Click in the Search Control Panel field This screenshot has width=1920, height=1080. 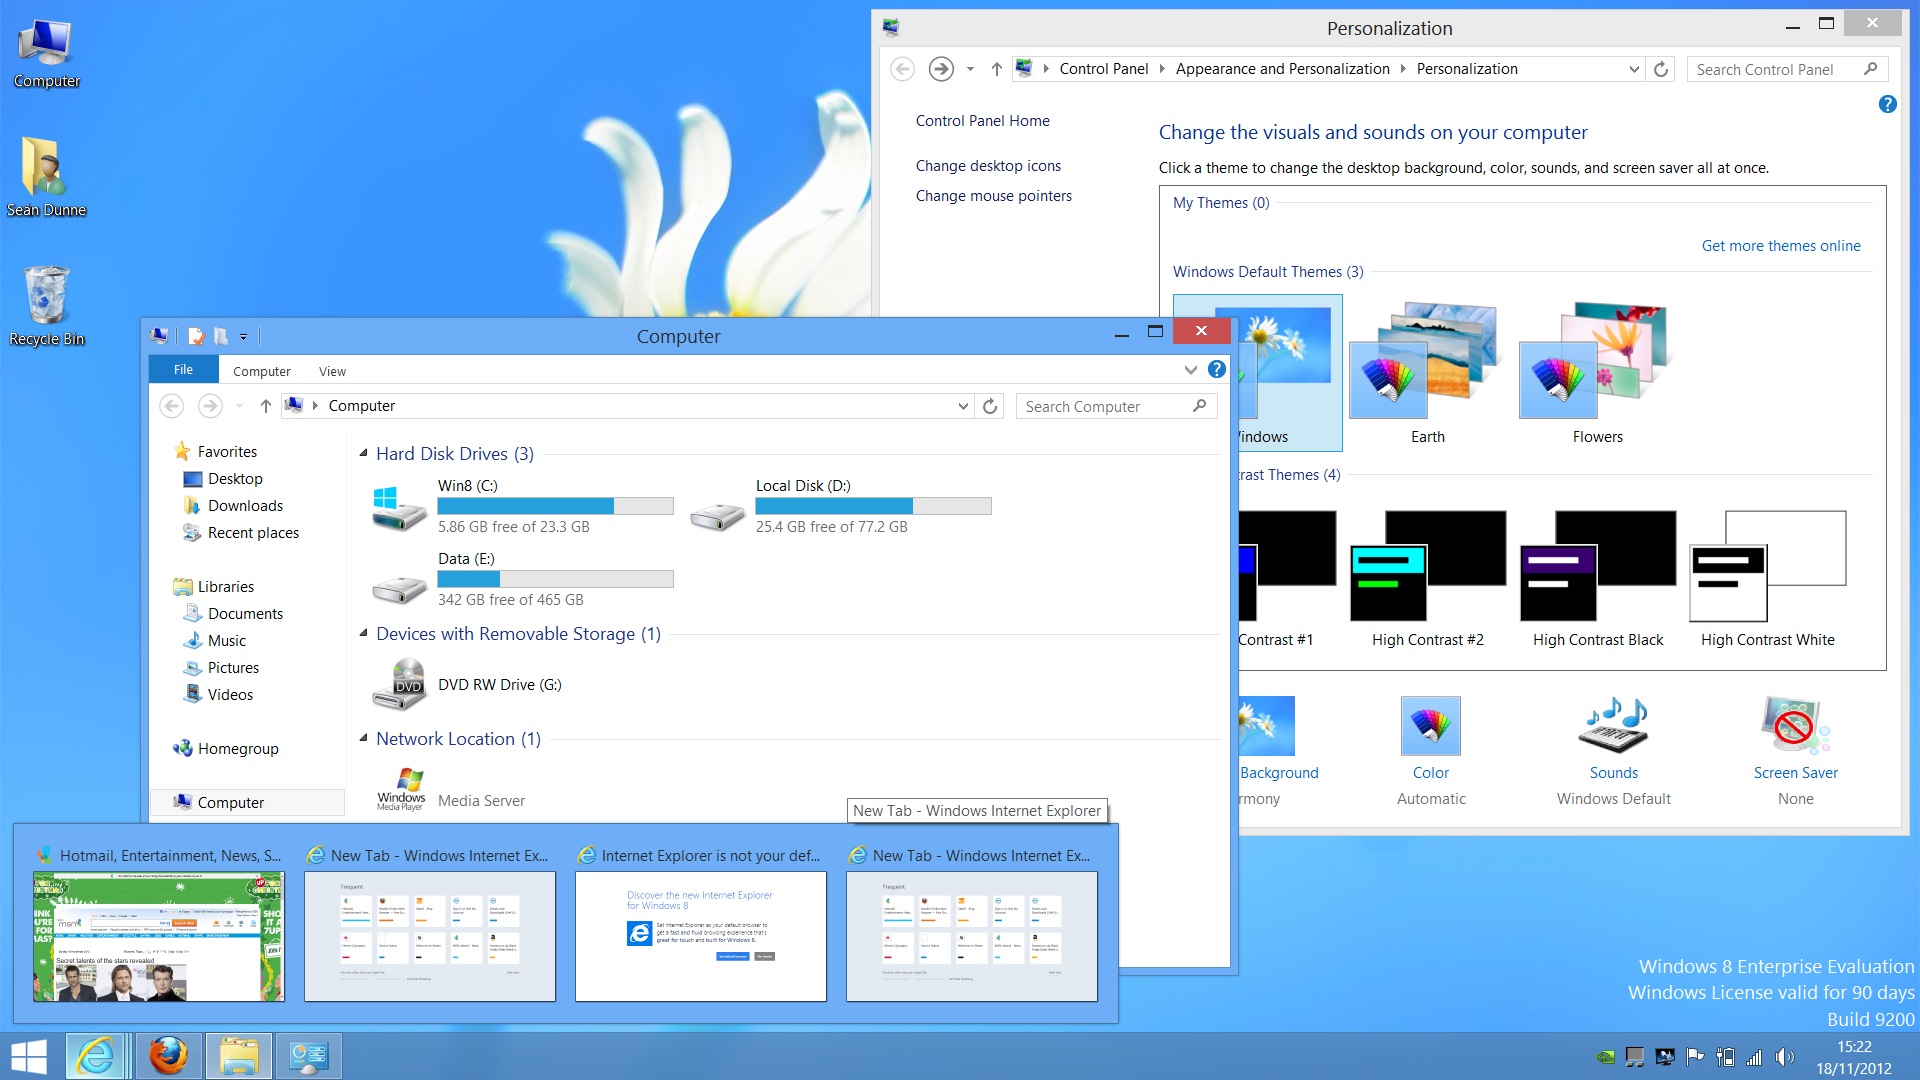(x=1777, y=69)
